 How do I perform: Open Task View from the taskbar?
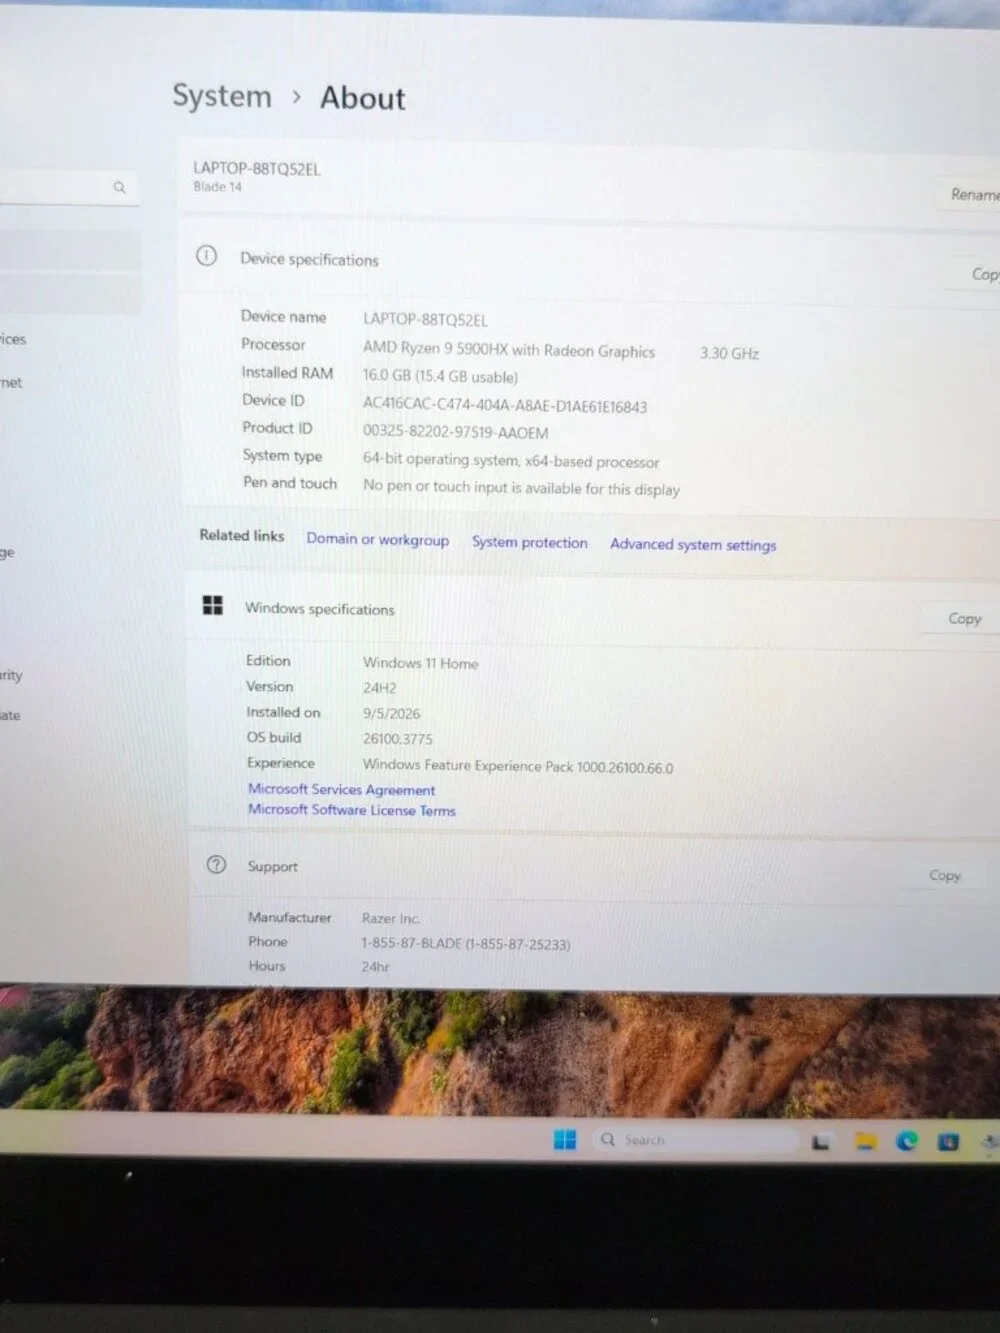(821, 1142)
